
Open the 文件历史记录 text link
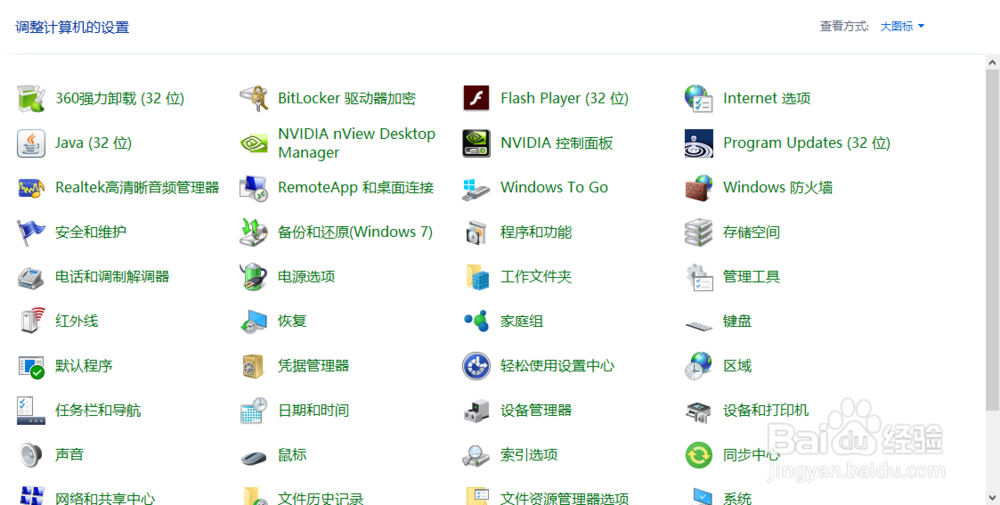[321, 499]
